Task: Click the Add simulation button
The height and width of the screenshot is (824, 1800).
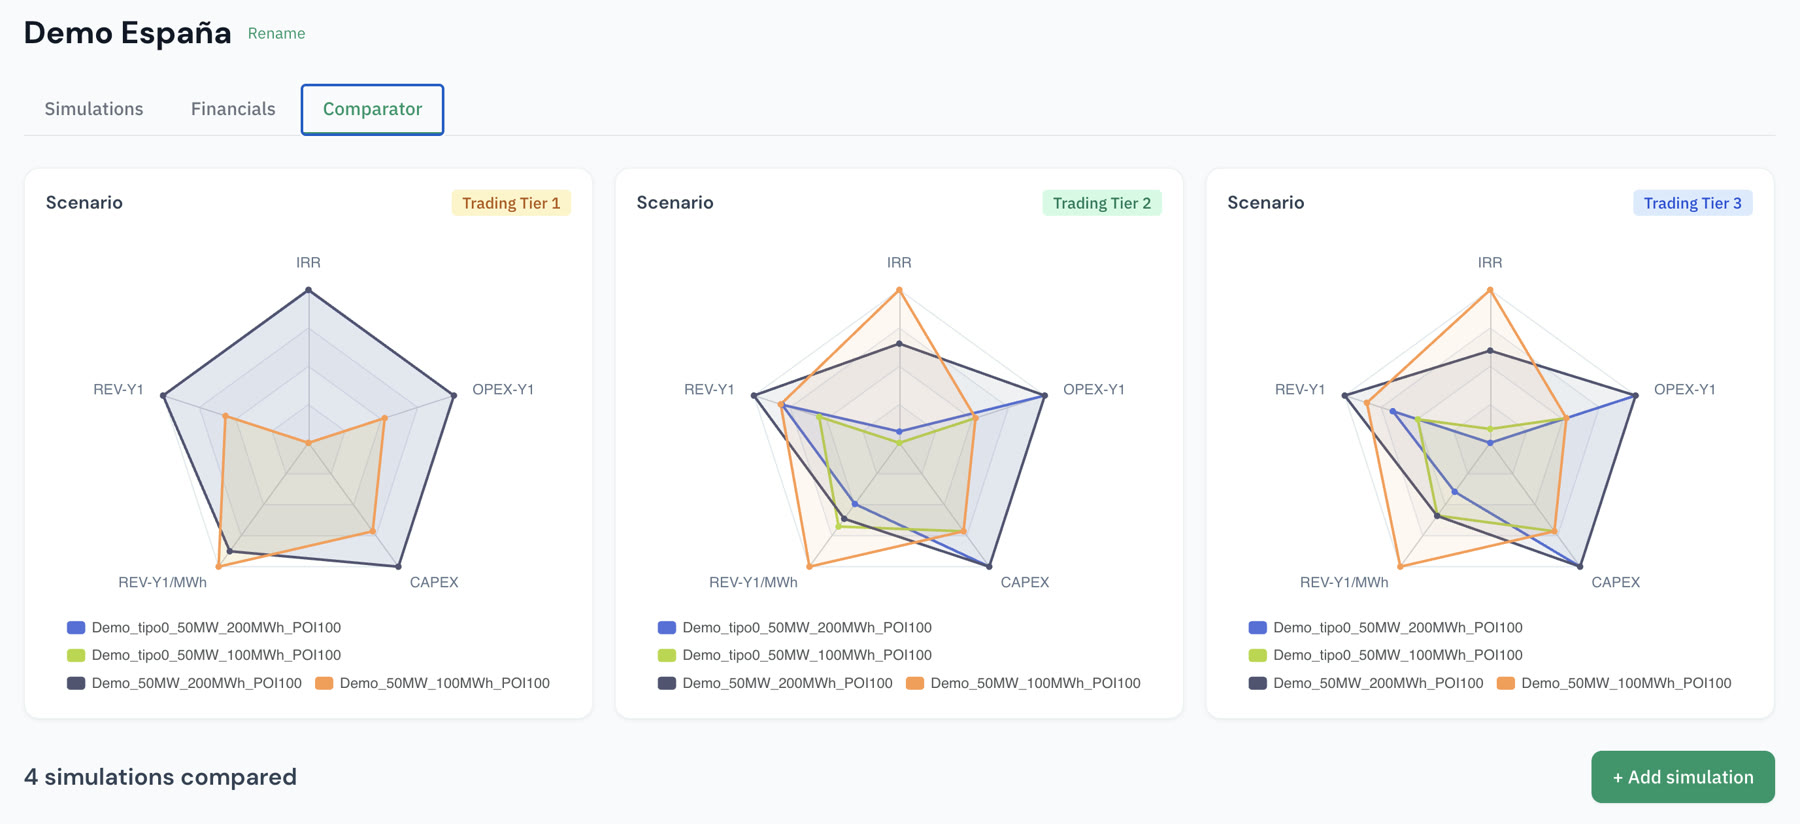Action: pyautogui.click(x=1683, y=777)
